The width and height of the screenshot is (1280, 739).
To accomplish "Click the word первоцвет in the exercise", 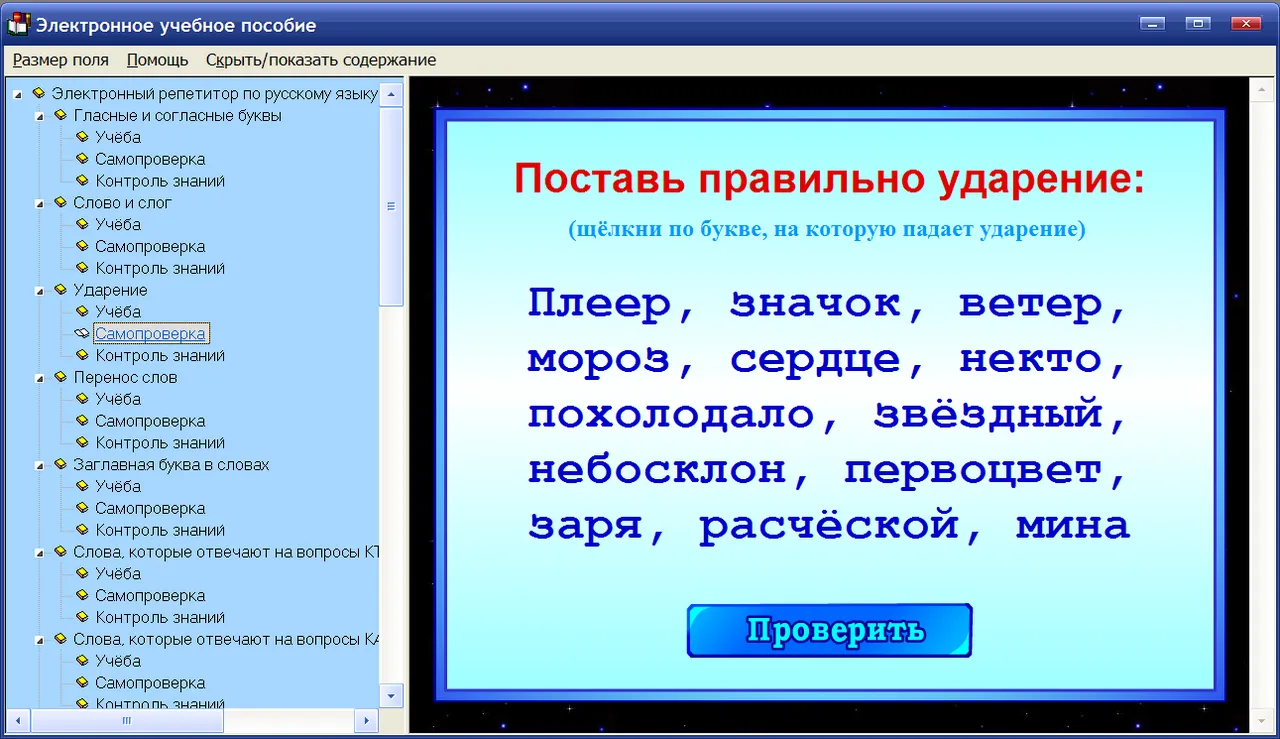I will click(x=973, y=470).
